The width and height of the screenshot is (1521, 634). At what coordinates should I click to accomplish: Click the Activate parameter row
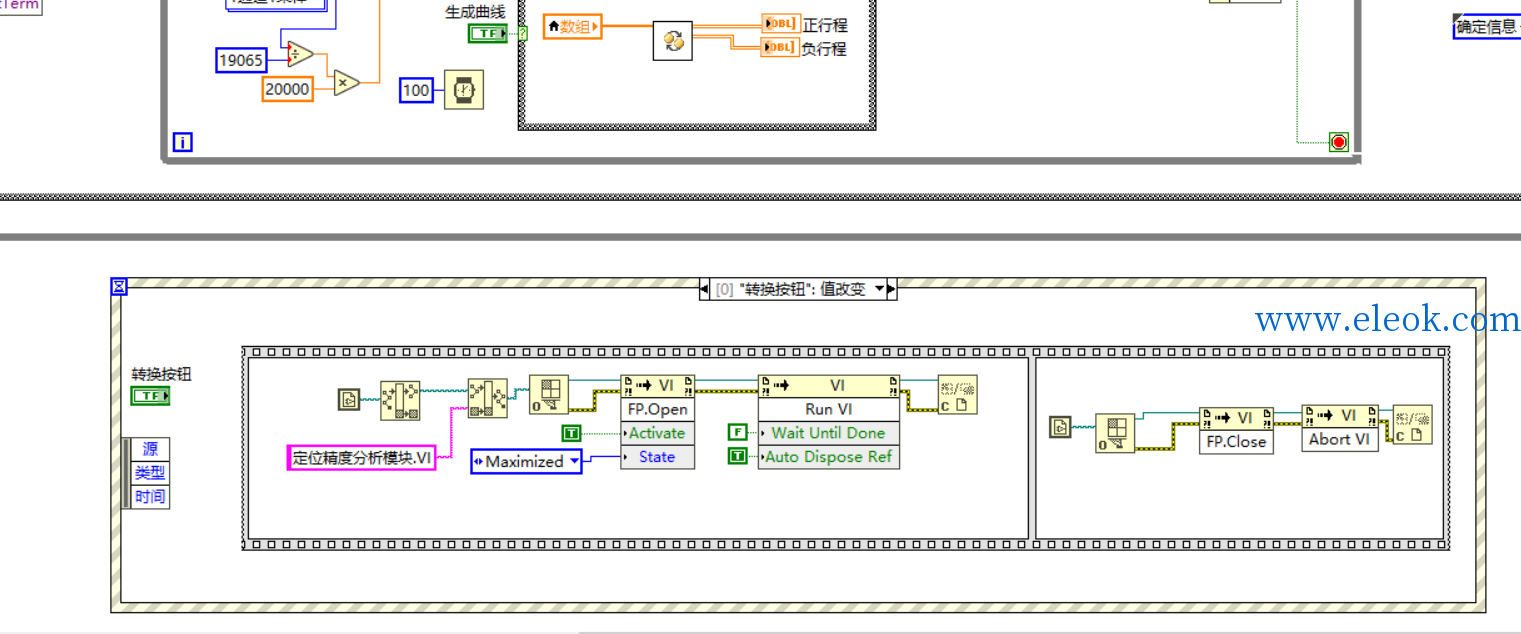[657, 433]
